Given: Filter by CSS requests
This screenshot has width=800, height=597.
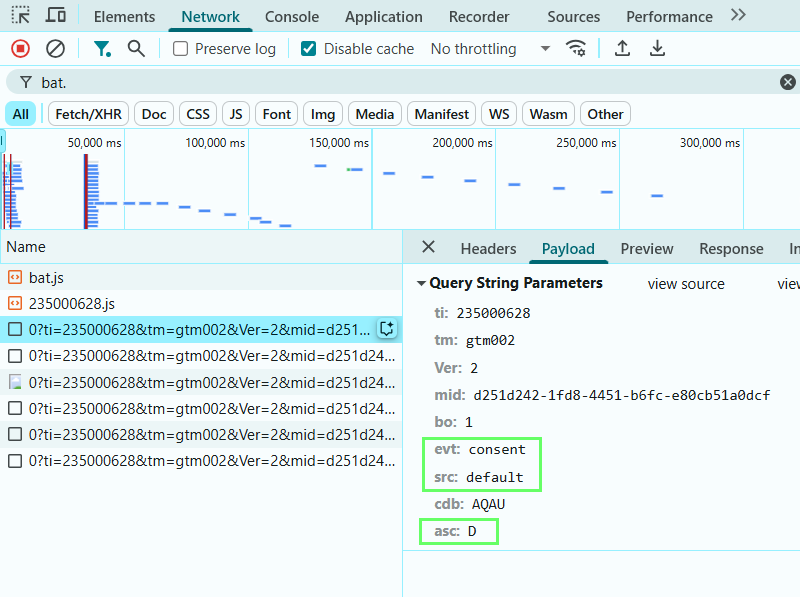Looking at the screenshot, I should 198,114.
